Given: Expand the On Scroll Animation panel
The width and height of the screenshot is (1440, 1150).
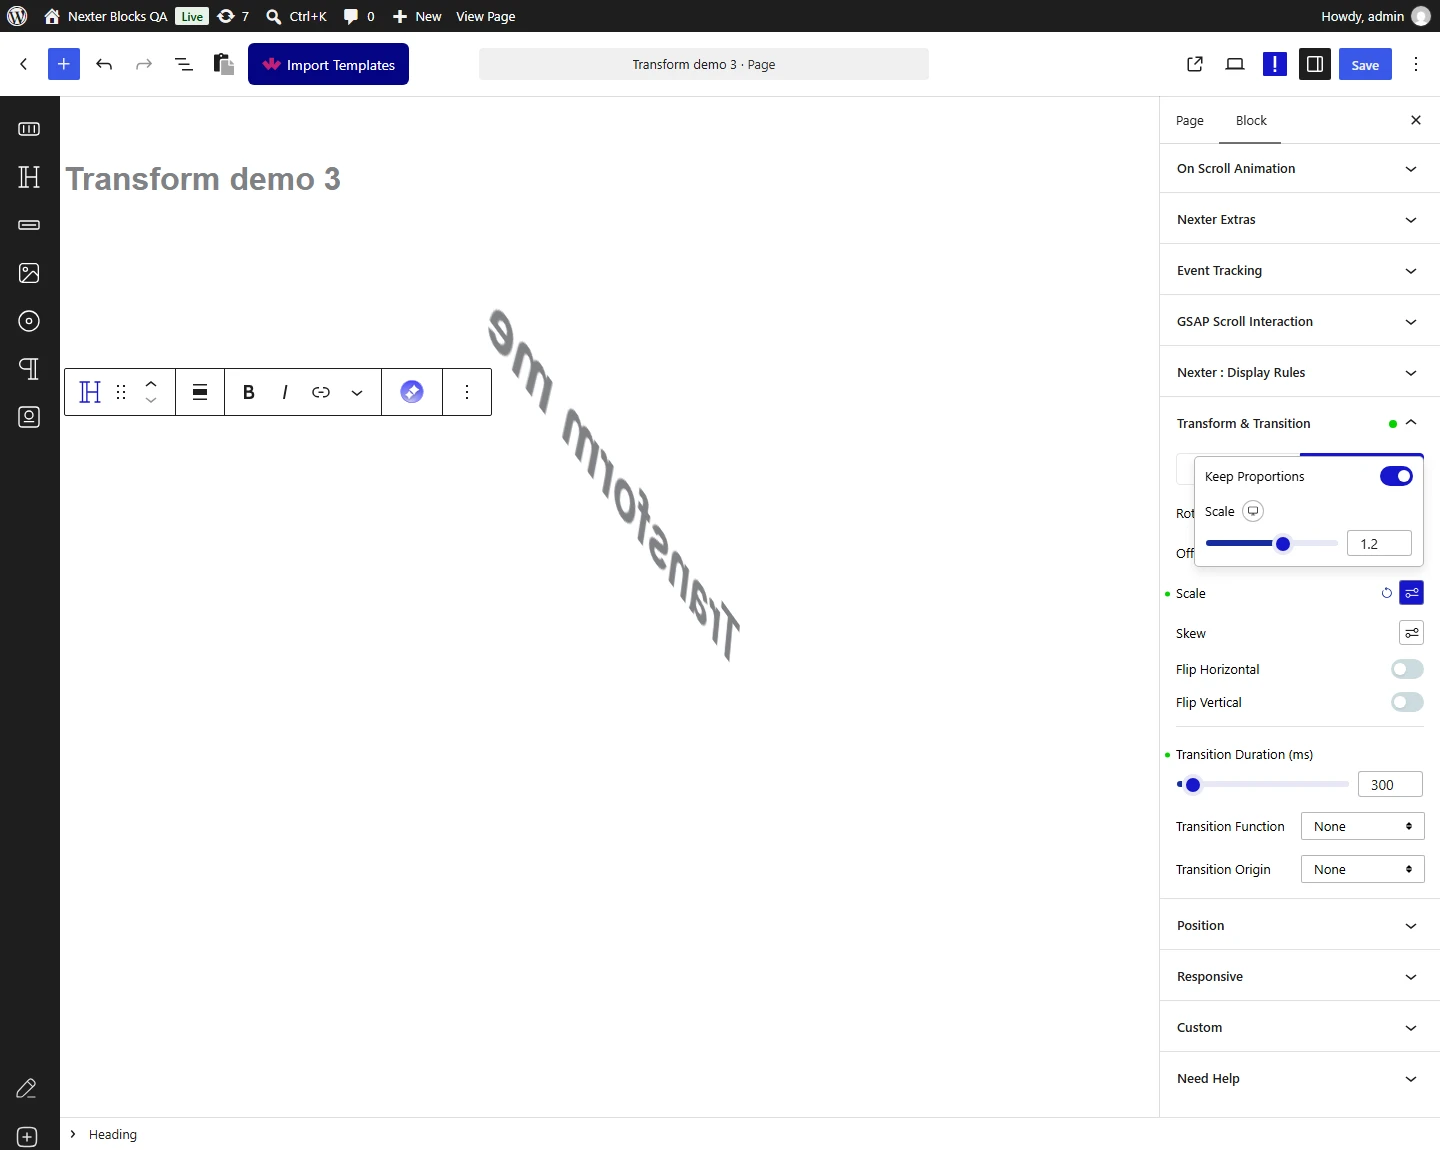Looking at the screenshot, I should pos(1299,169).
